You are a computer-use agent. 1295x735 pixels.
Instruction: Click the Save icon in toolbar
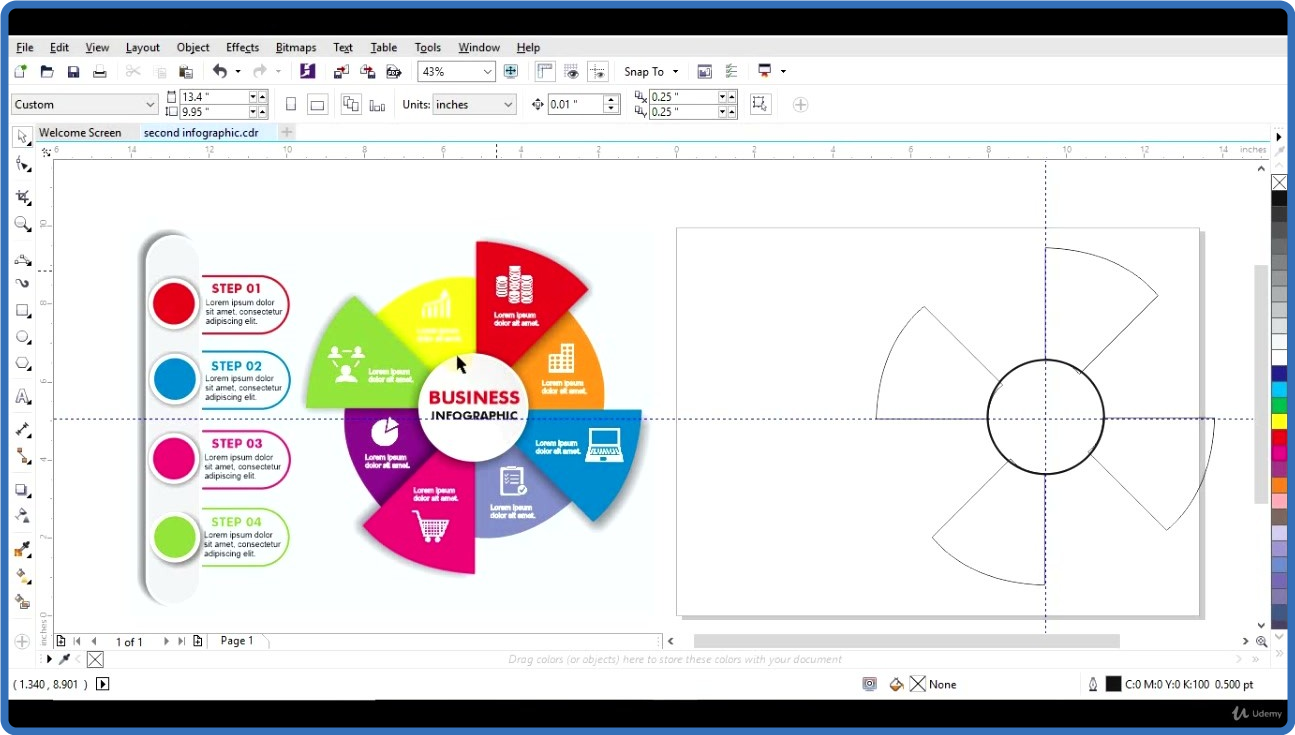click(x=73, y=72)
